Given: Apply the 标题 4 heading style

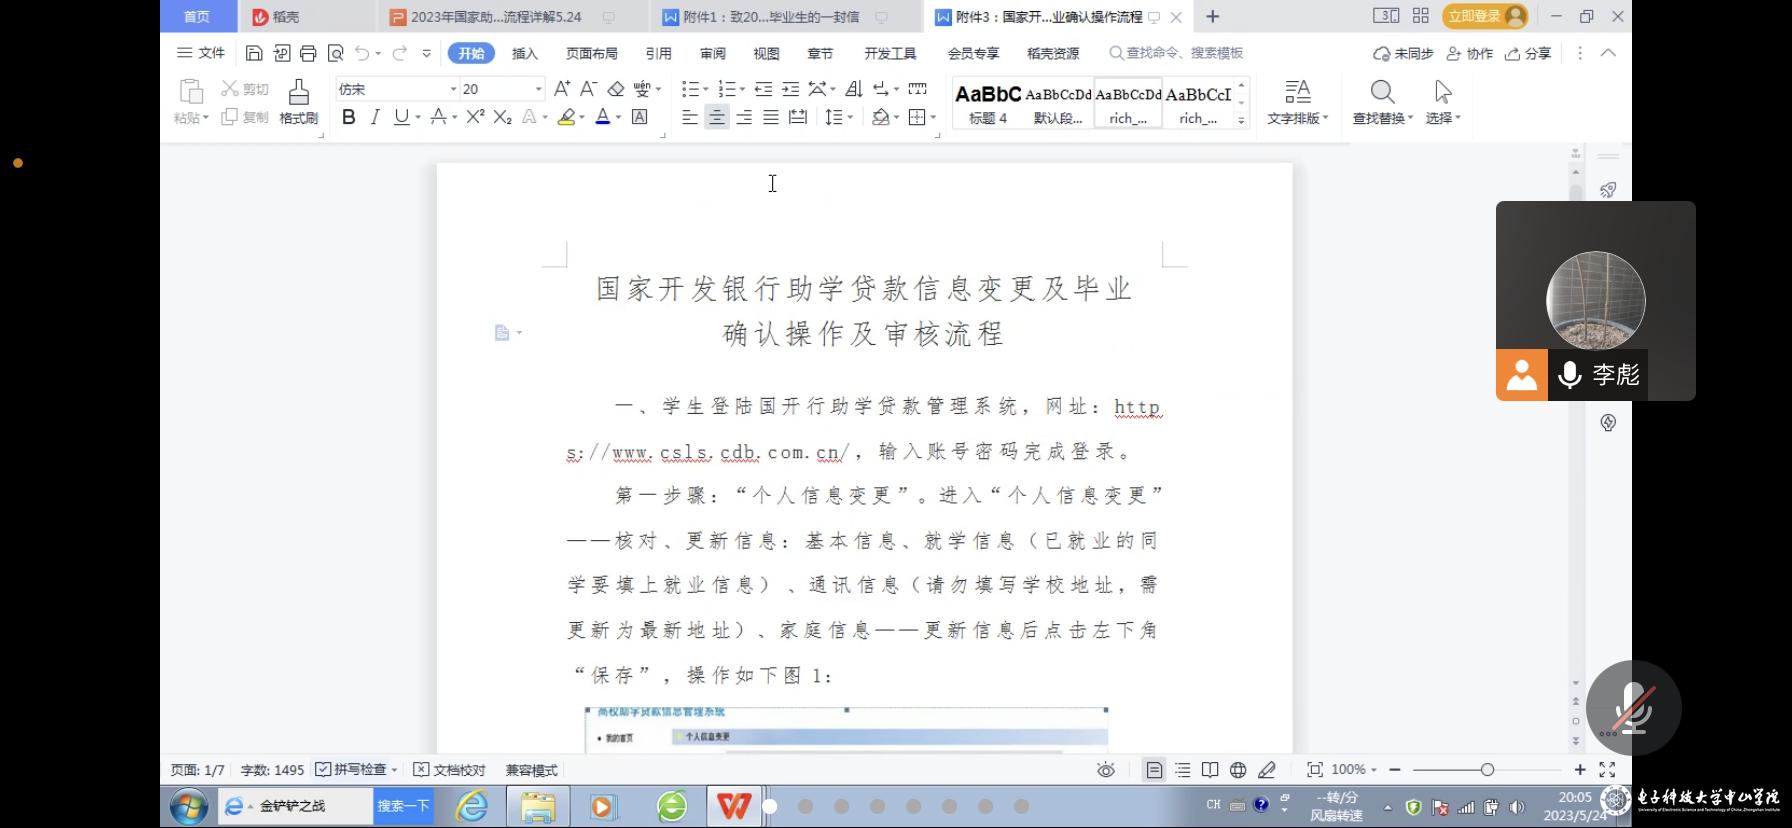Looking at the screenshot, I should coord(988,103).
